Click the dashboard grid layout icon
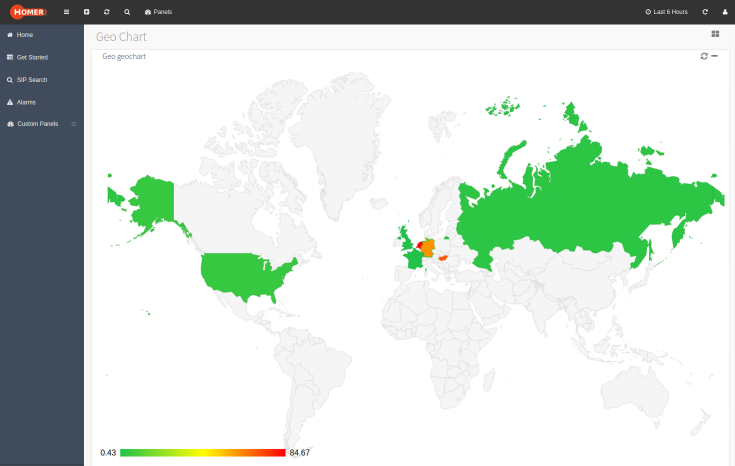This screenshot has width=735, height=466. (x=715, y=34)
